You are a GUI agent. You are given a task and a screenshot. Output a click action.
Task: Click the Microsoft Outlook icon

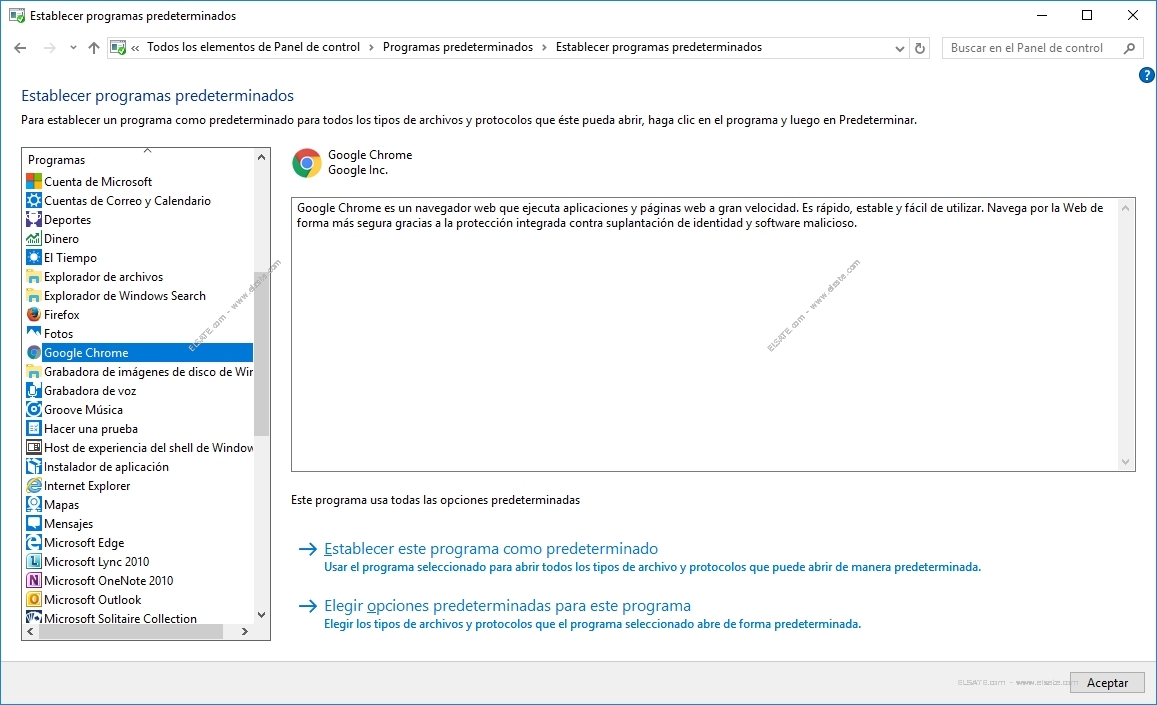click(34, 600)
